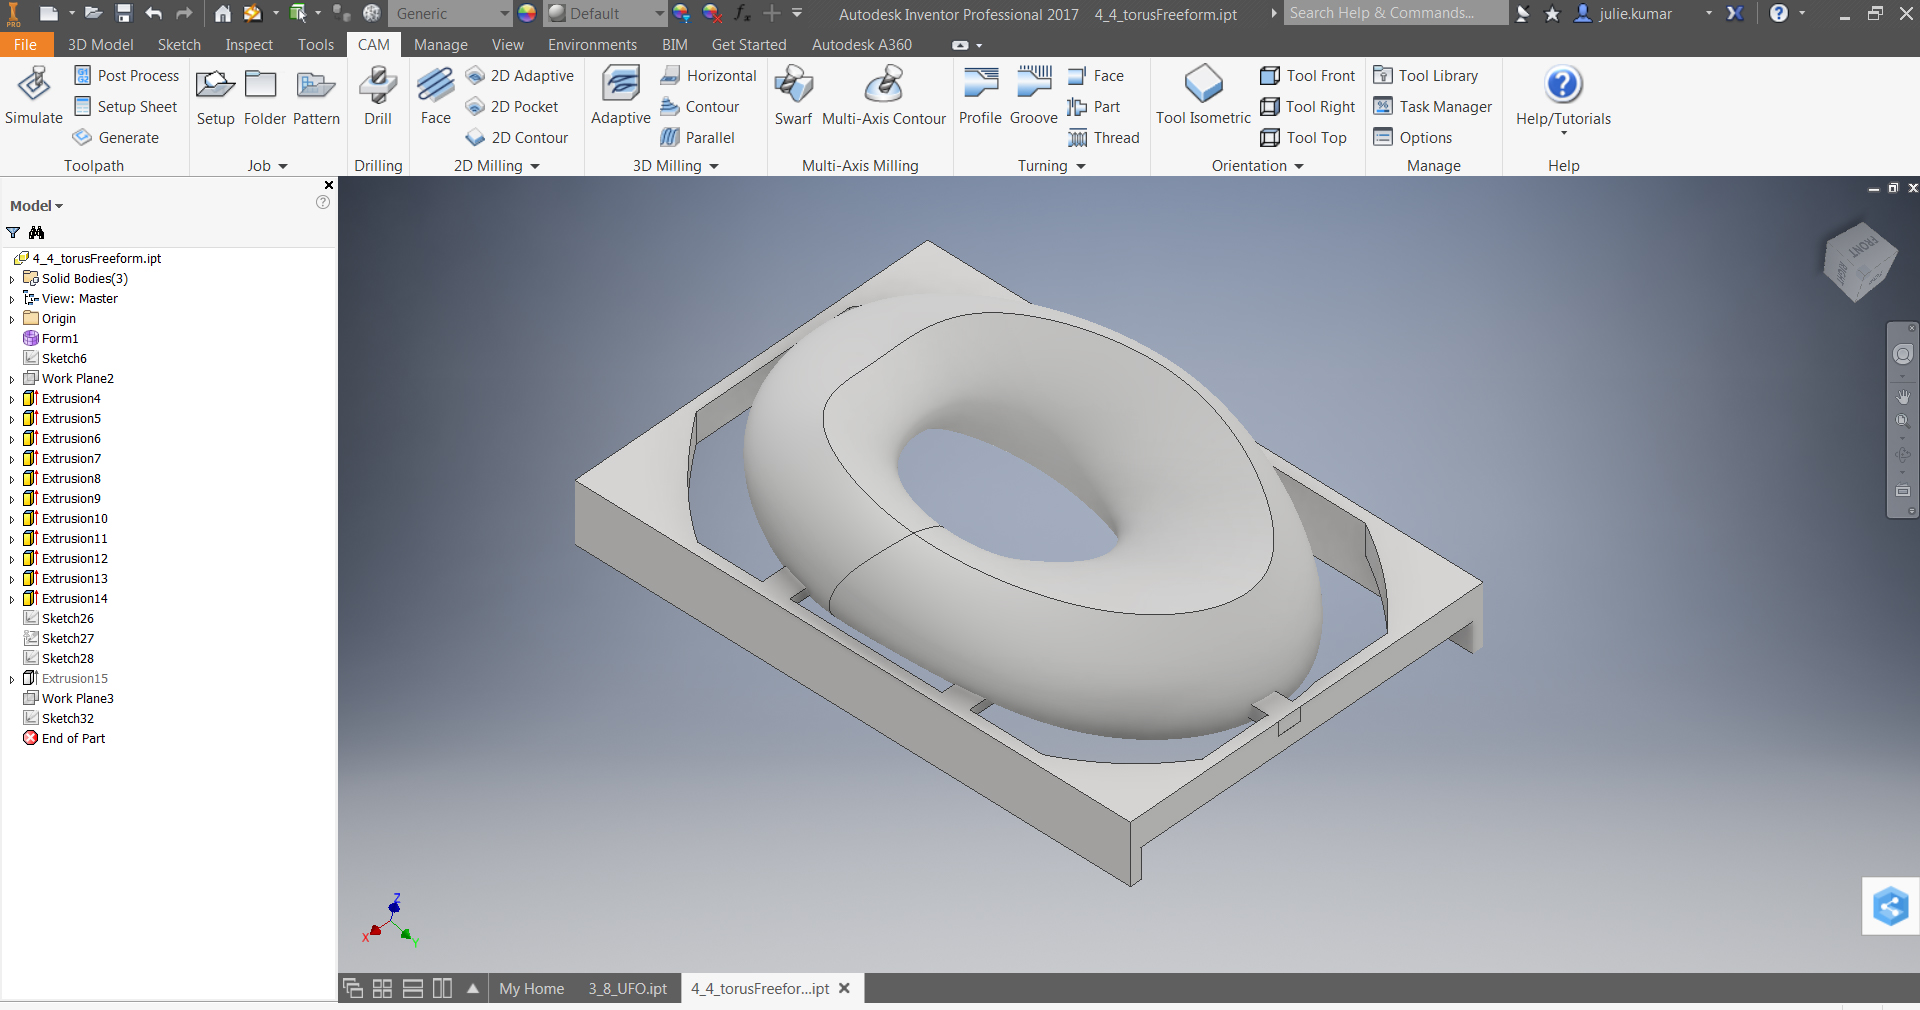
Task: Switch to the Inspect ribbon tab
Action: [x=249, y=45]
